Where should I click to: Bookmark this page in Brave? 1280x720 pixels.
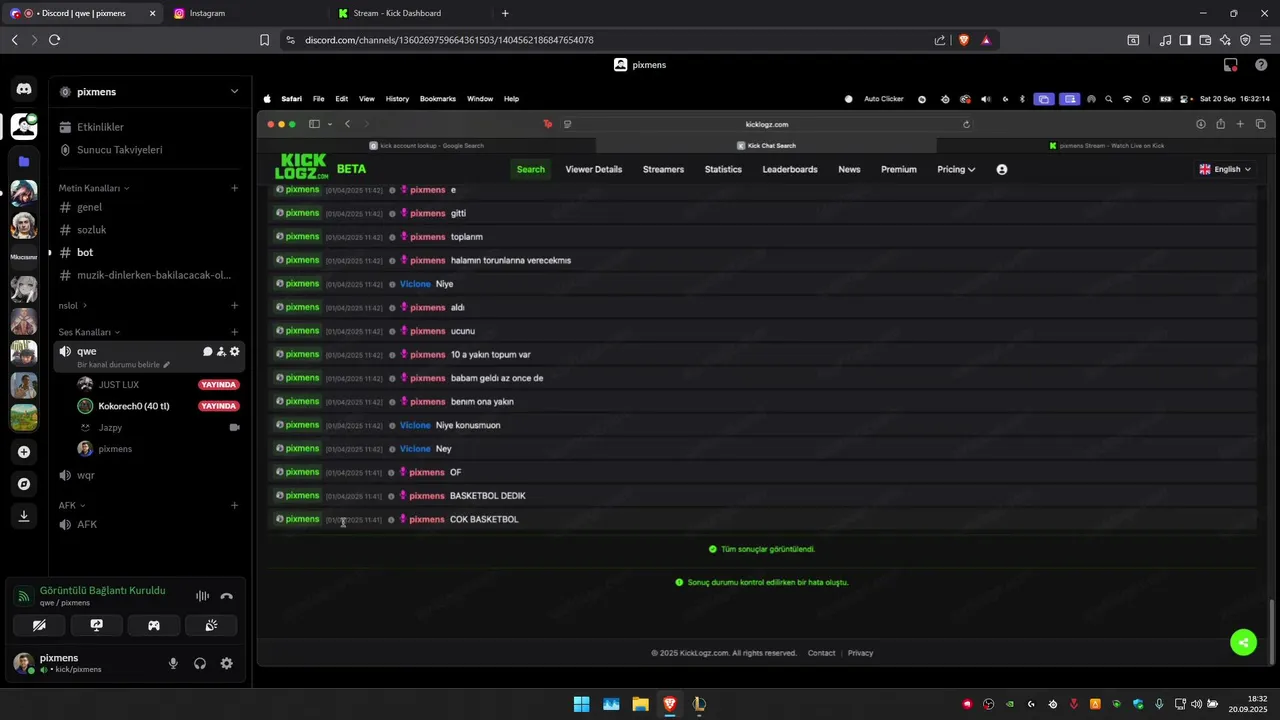click(x=264, y=40)
